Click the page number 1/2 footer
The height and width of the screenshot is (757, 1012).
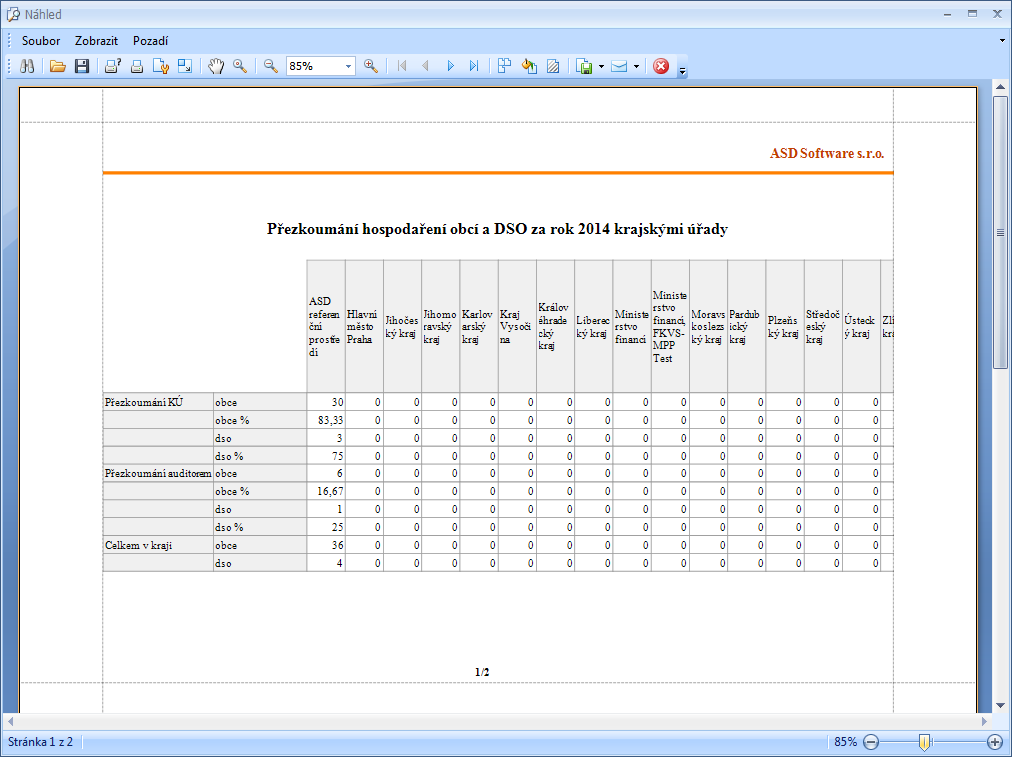coord(482,672)
